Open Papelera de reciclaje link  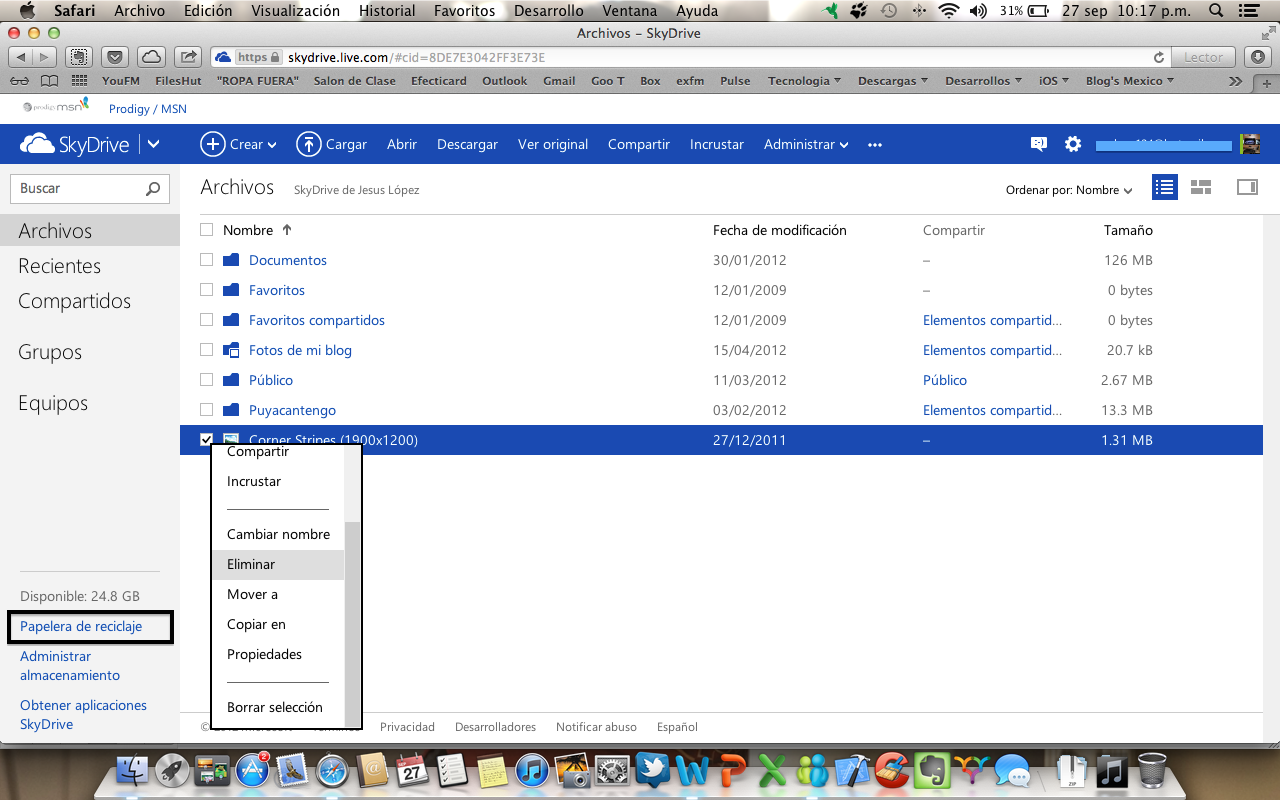[81, 626]
